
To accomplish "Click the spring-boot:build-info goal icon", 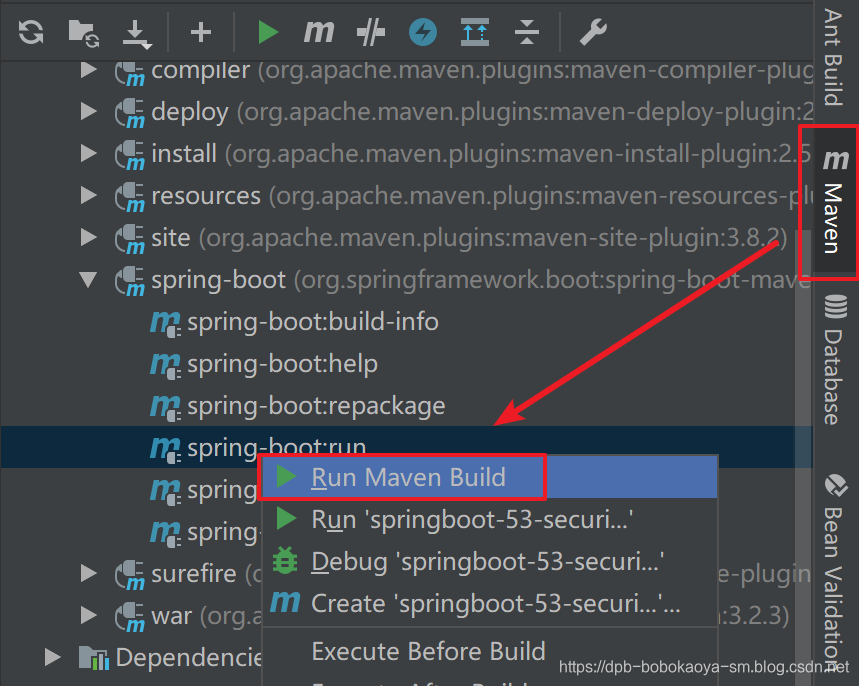I will pos(165,323).
